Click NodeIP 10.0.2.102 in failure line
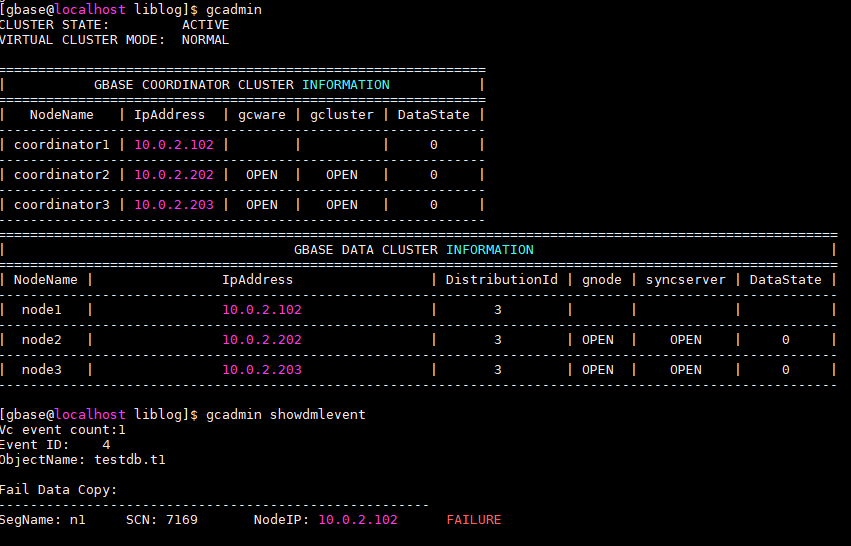Image resolution: width=851 pixels, height=546 pixels. (358, 520)
